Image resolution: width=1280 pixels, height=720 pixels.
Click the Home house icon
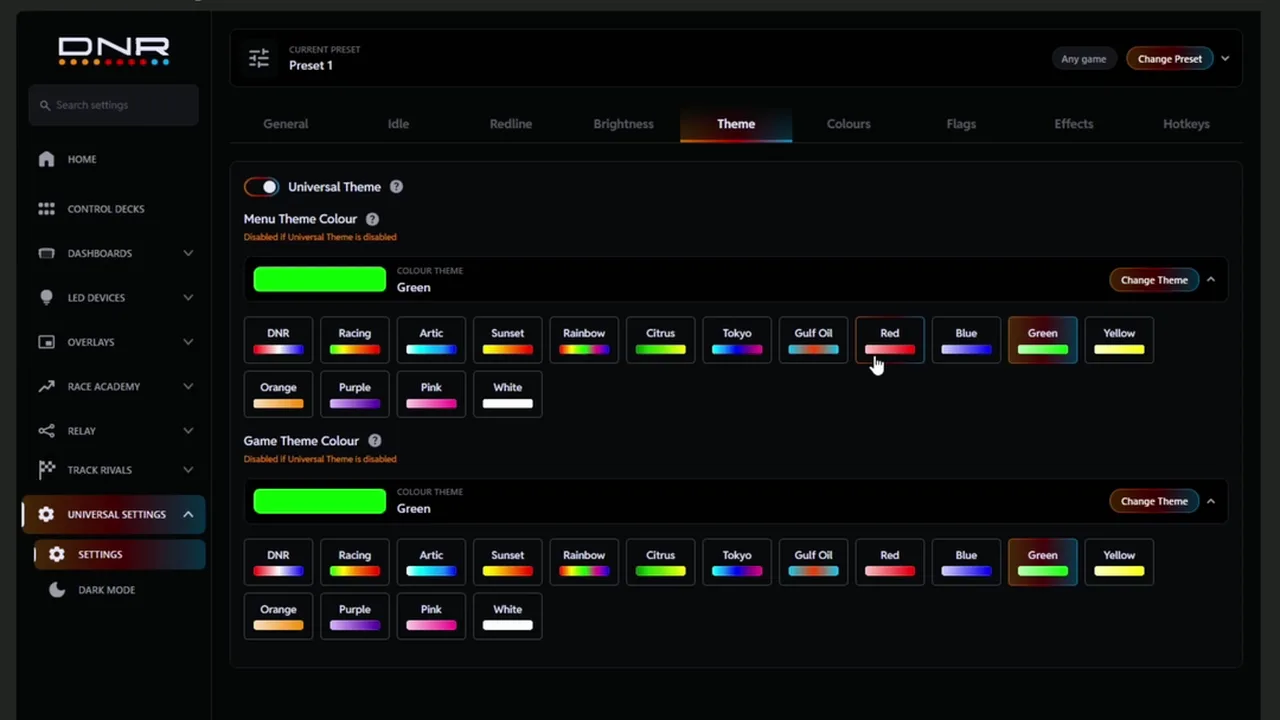46,159
